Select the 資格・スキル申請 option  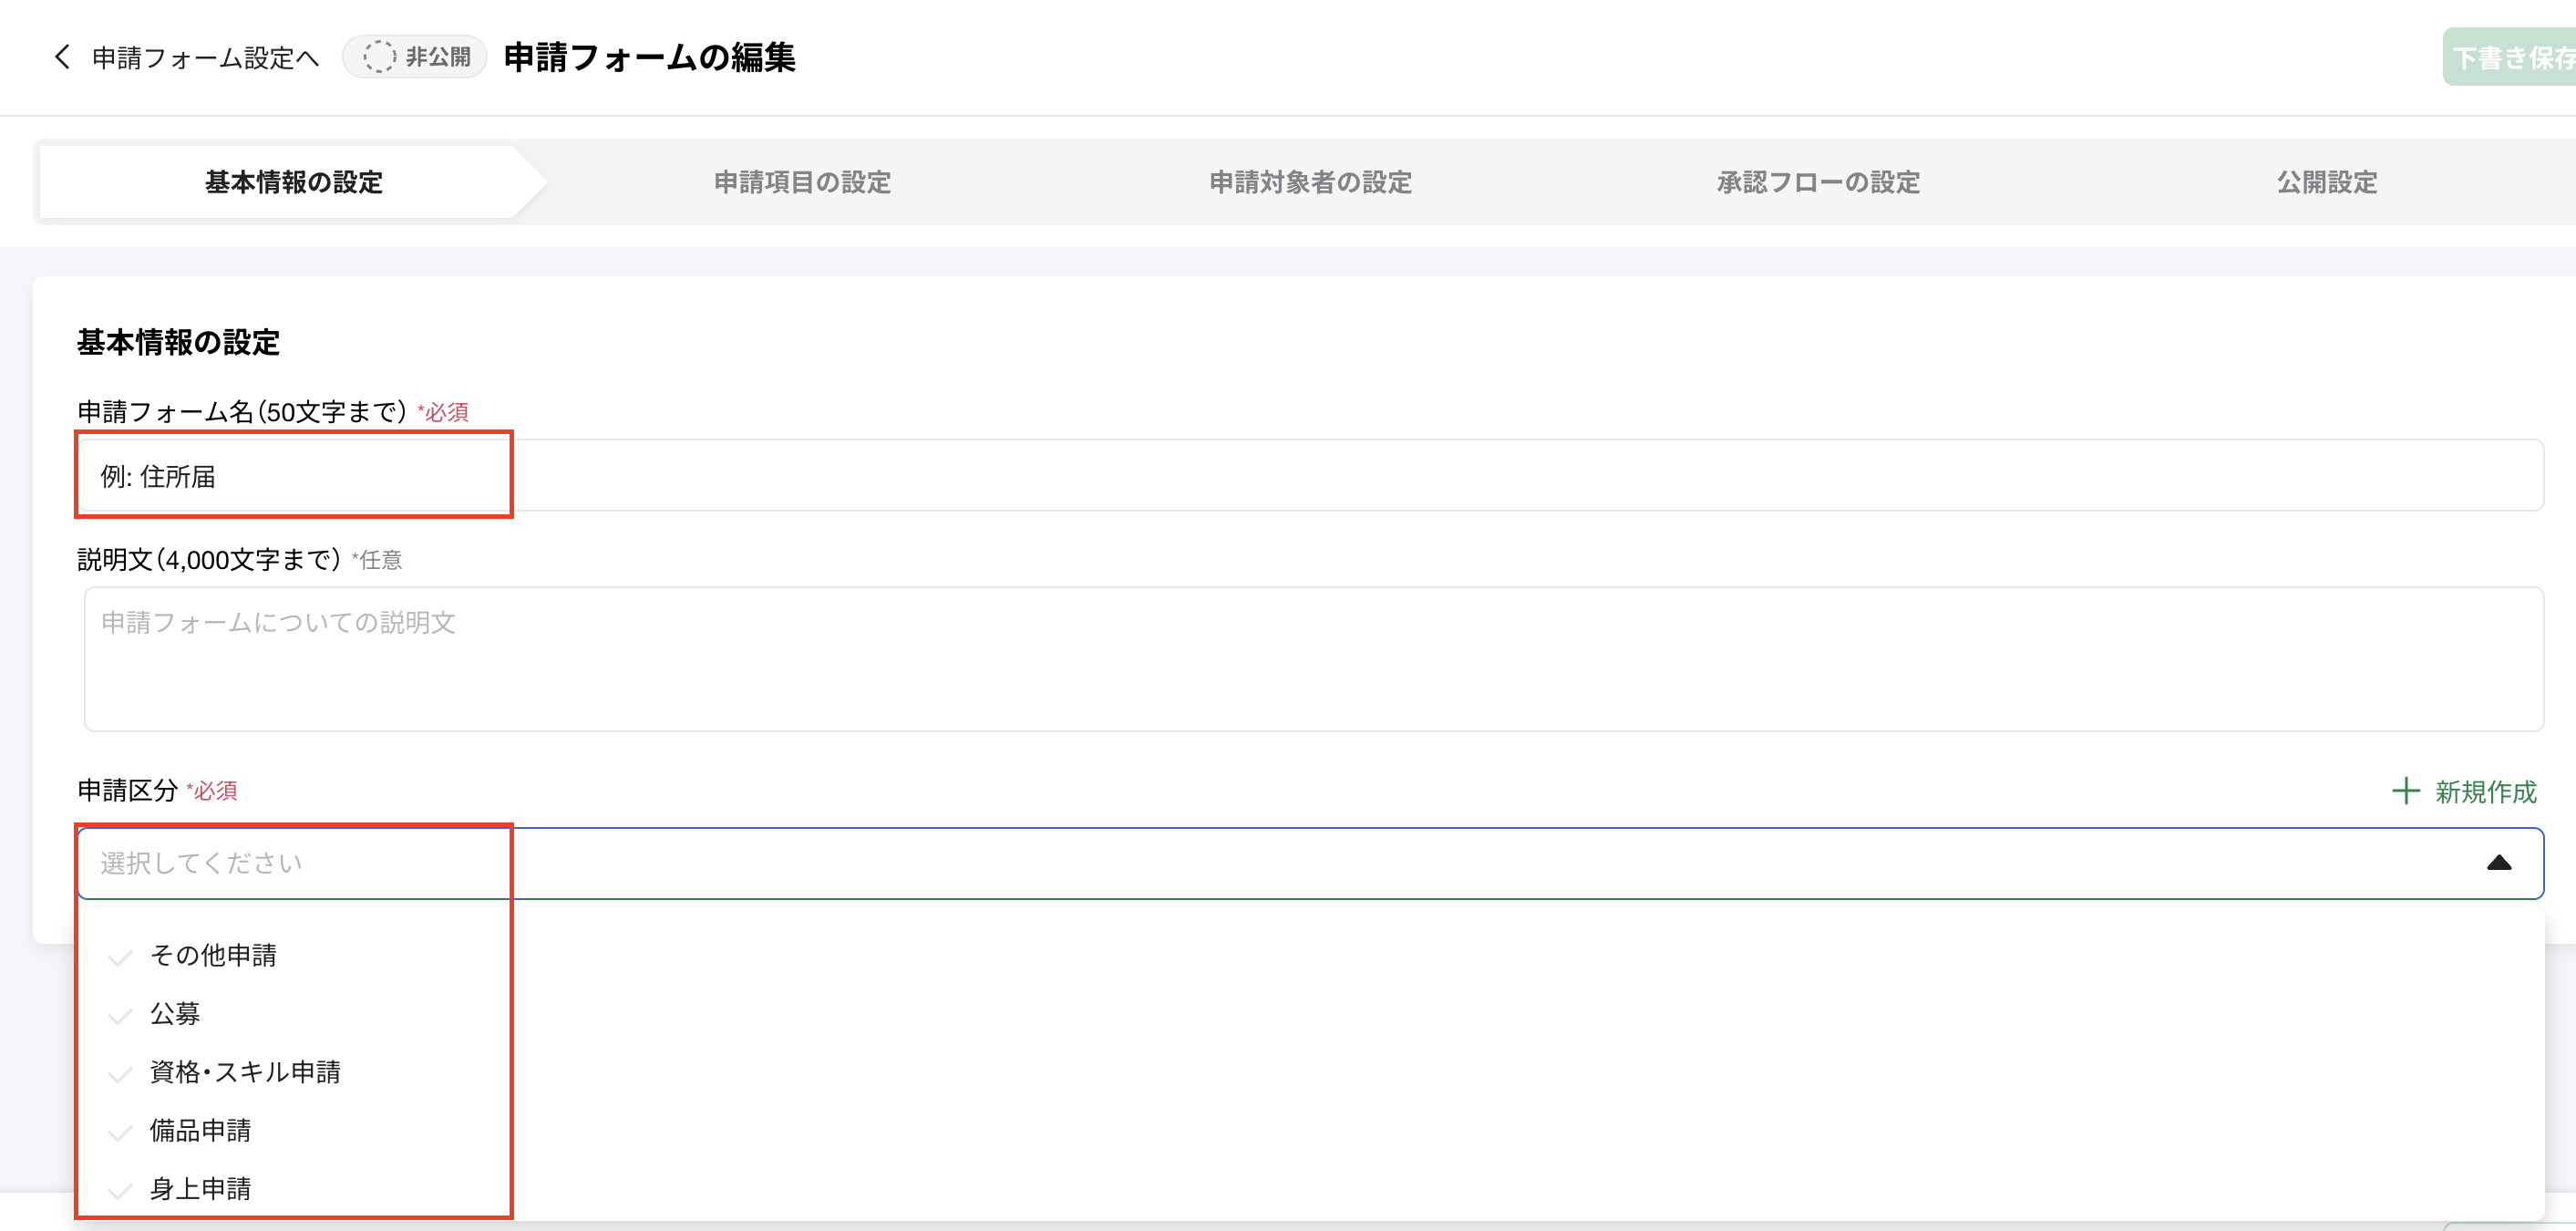point(244,1072)
